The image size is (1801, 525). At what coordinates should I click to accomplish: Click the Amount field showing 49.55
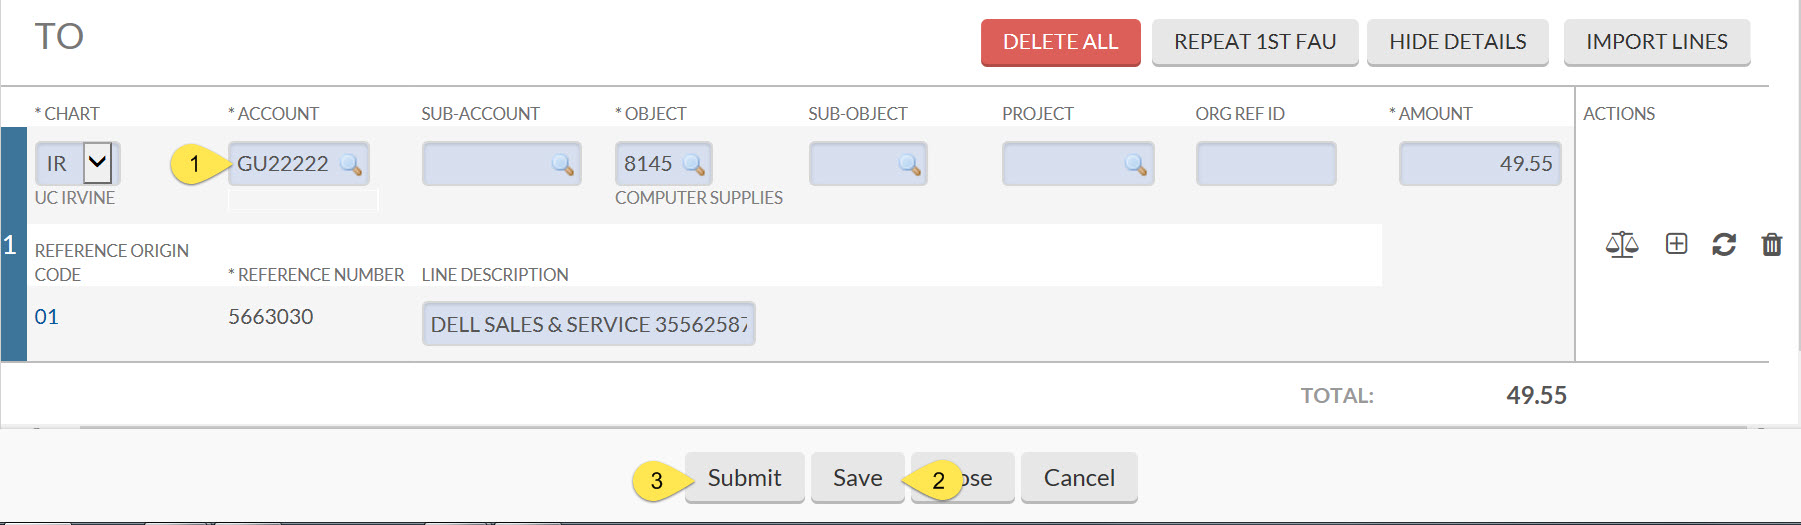(1480, 164)
